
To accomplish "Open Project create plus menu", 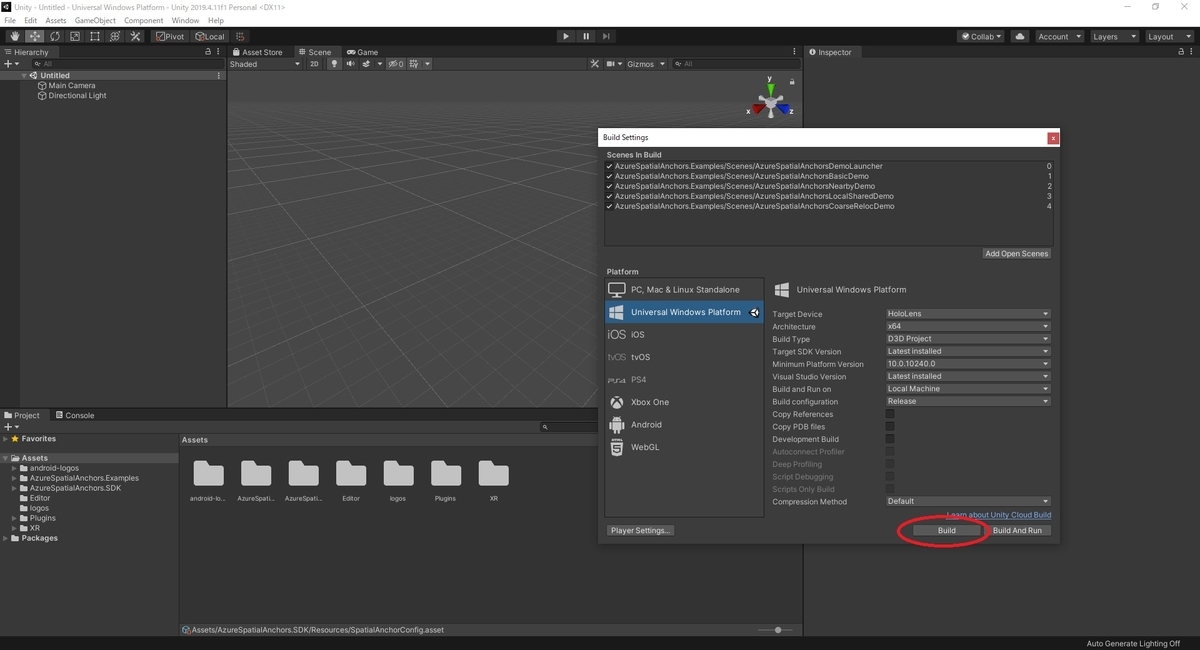I will (x=11, y=427).
